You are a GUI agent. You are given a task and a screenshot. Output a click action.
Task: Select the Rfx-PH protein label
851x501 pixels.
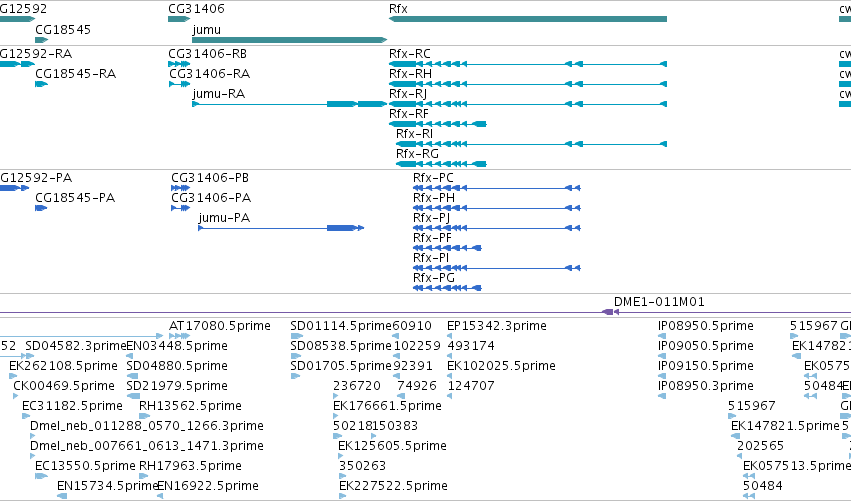click(434, 198)
